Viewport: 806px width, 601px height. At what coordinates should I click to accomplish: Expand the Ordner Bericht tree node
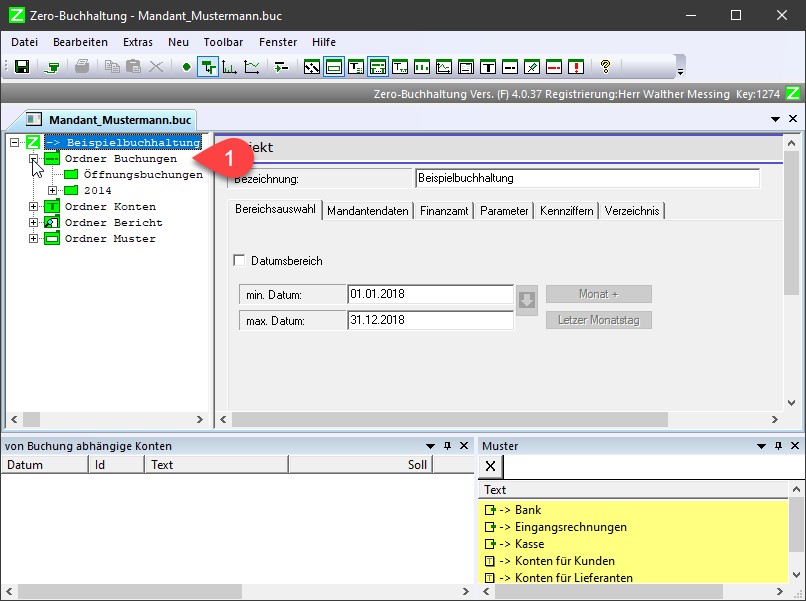[33, 223]
